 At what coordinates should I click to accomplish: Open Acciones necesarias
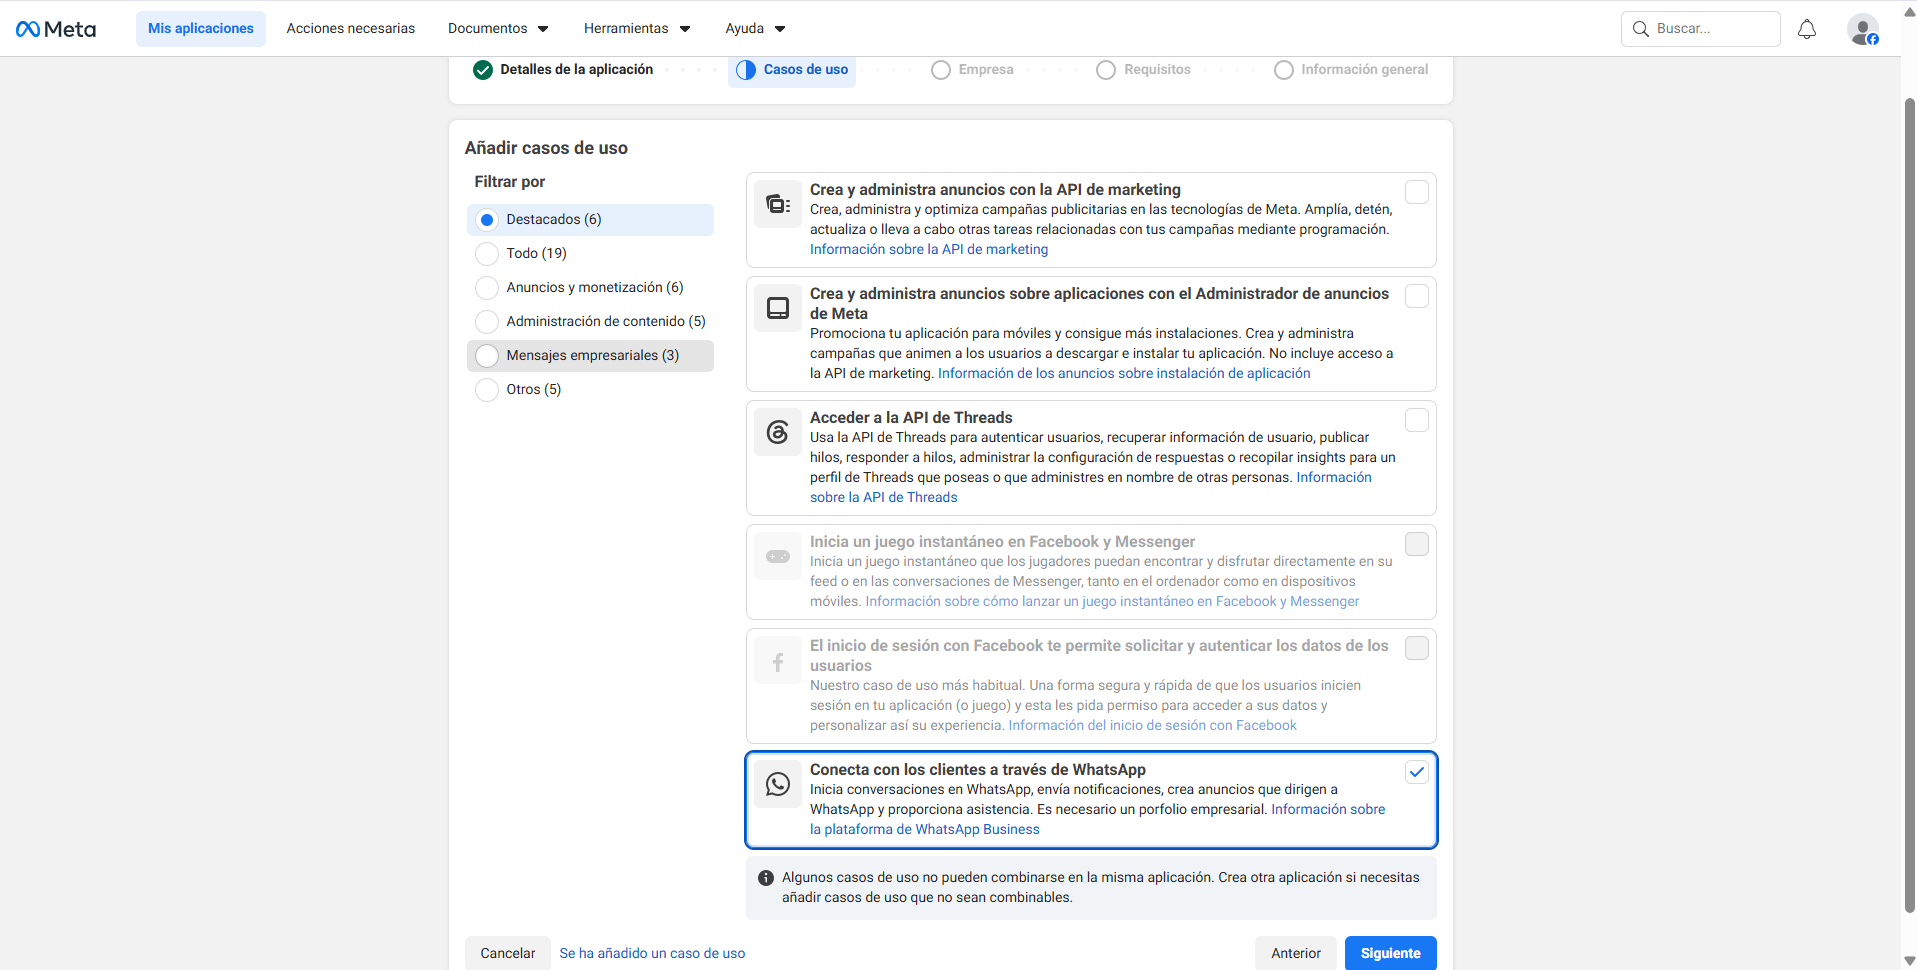(x=351, y=29)
